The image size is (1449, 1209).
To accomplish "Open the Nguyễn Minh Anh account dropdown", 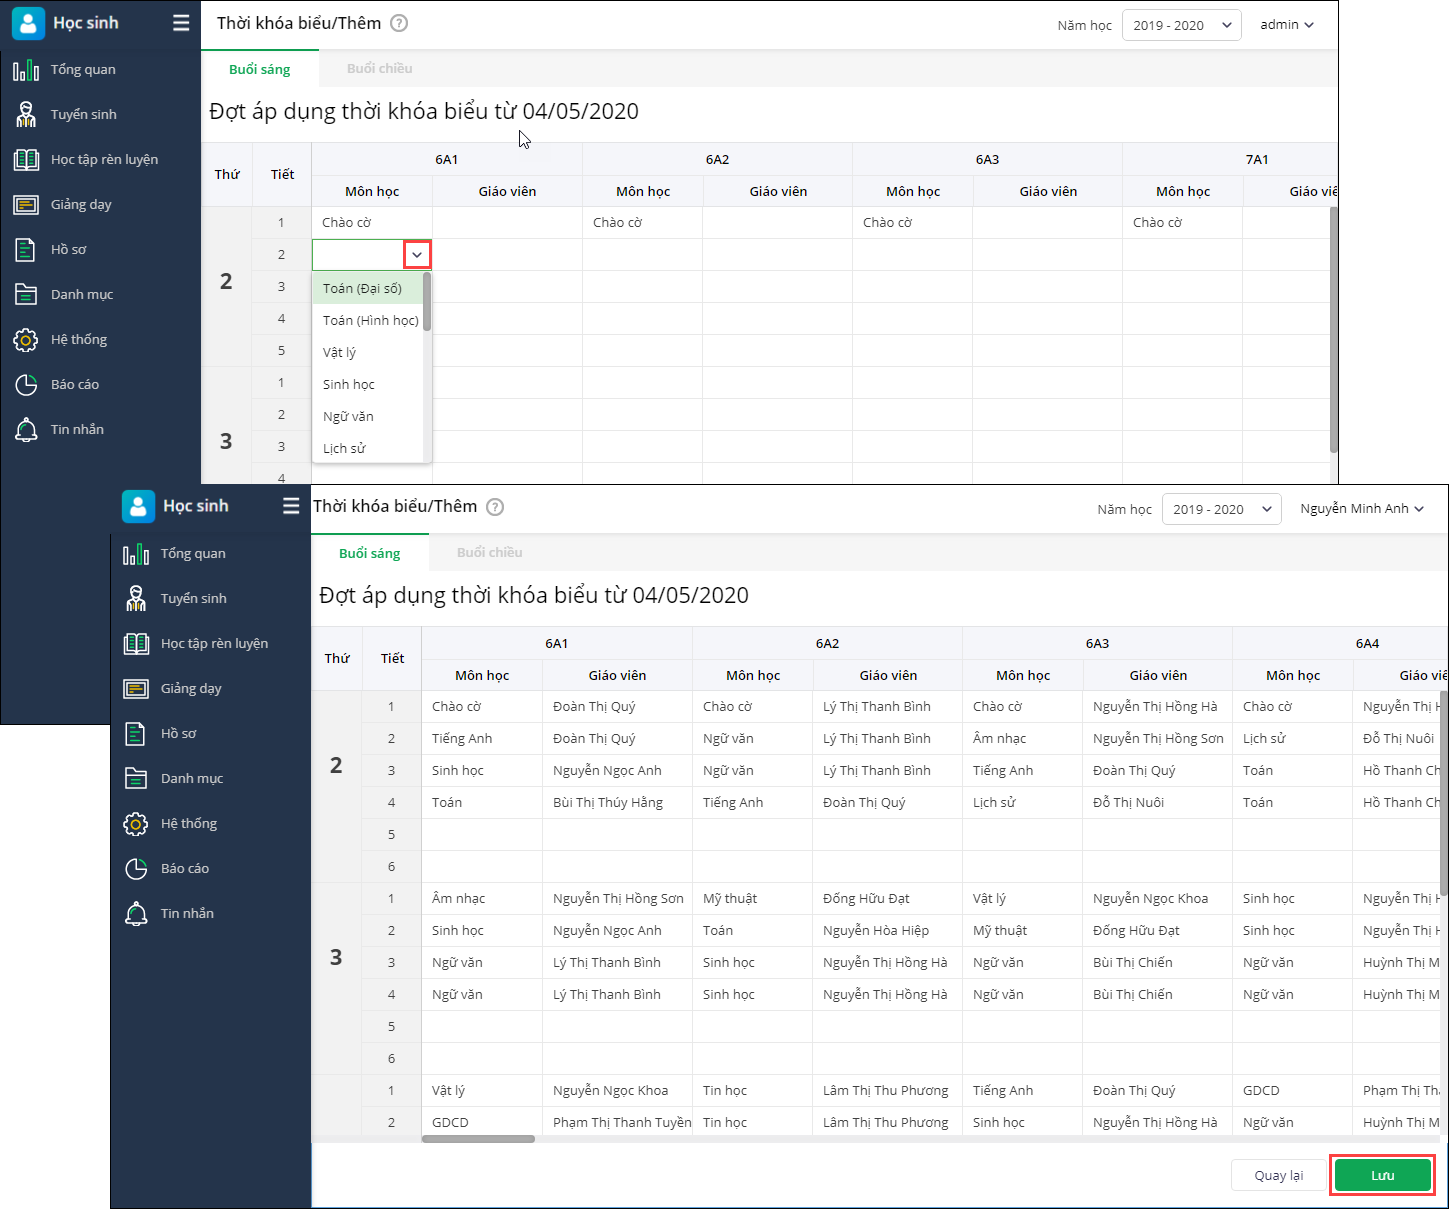I will point(1361,509).
